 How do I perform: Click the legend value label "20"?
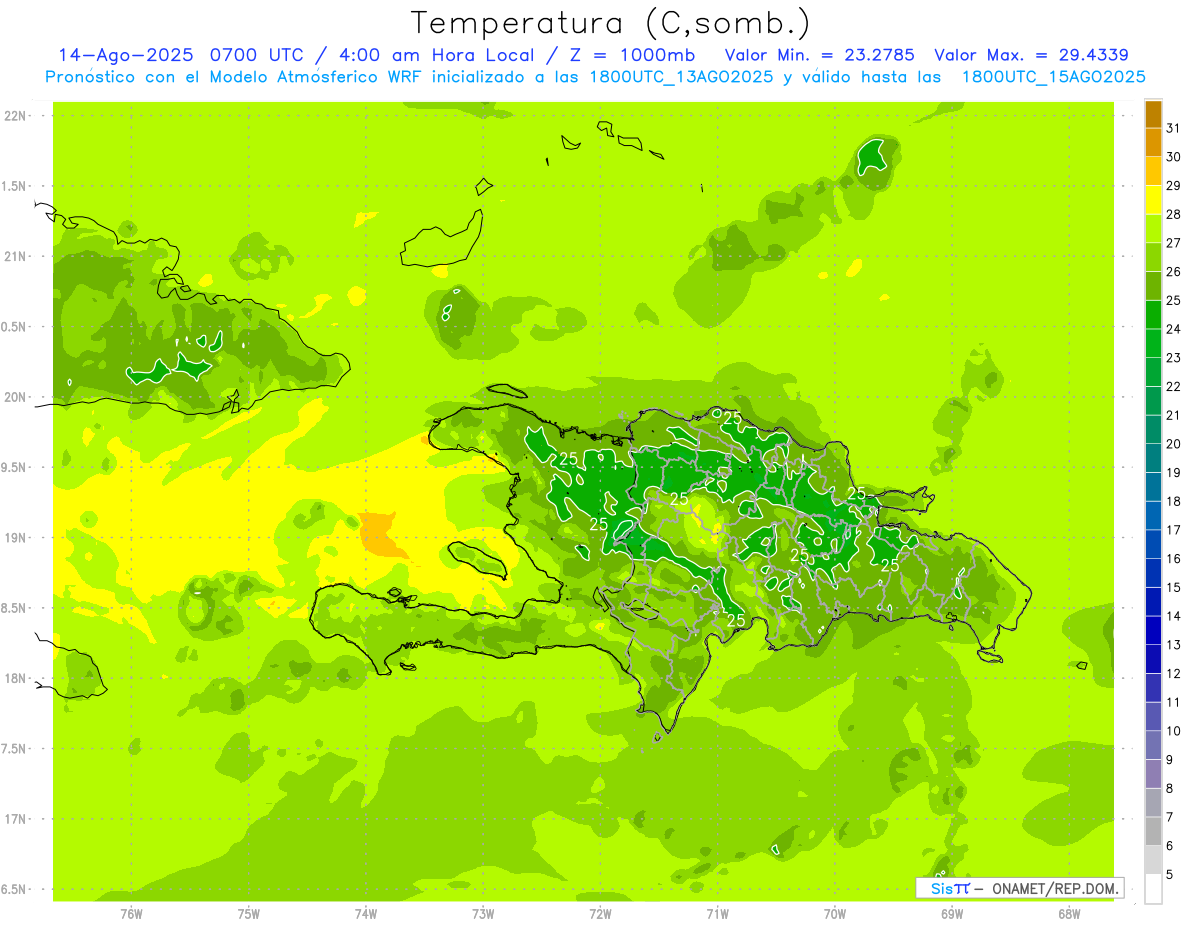tap(1174, 444)
